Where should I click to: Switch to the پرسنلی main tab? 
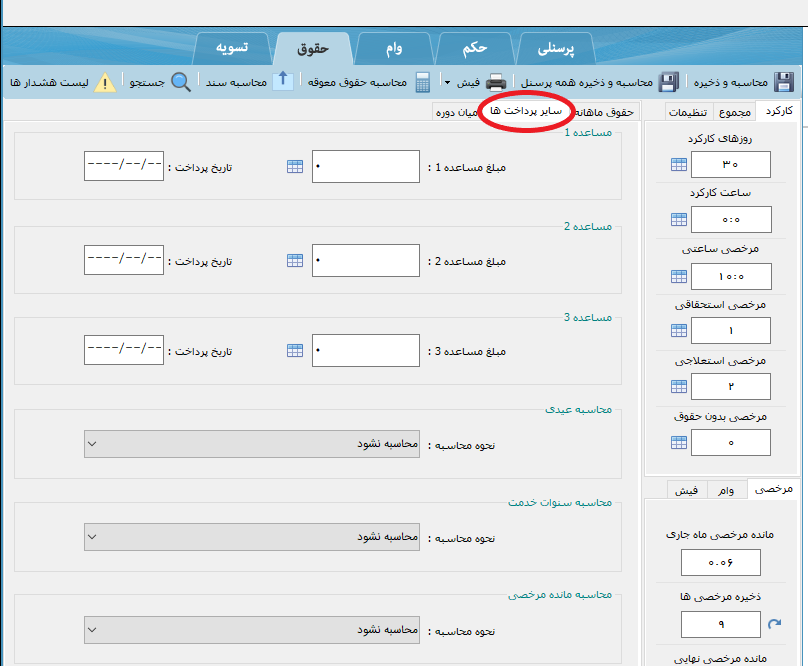point(557,47)
